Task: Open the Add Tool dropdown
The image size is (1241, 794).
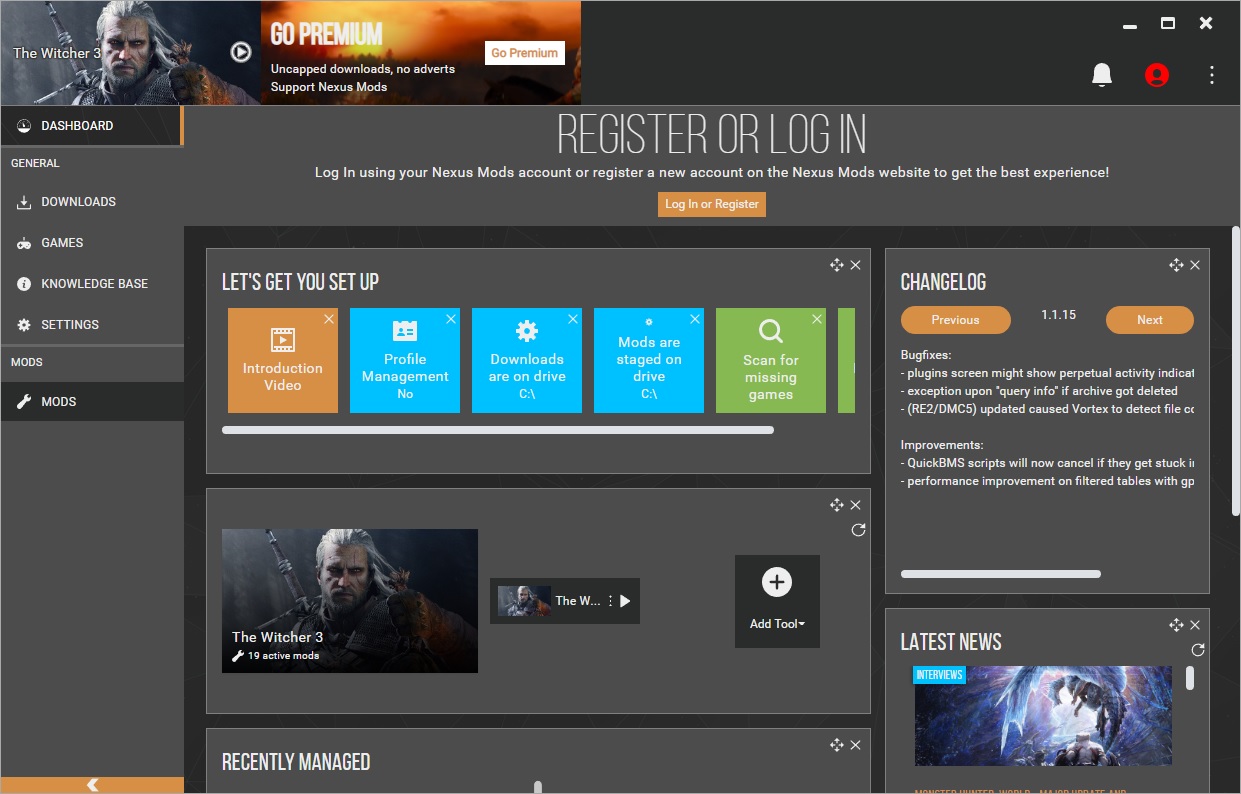Action: coord(777,601)
